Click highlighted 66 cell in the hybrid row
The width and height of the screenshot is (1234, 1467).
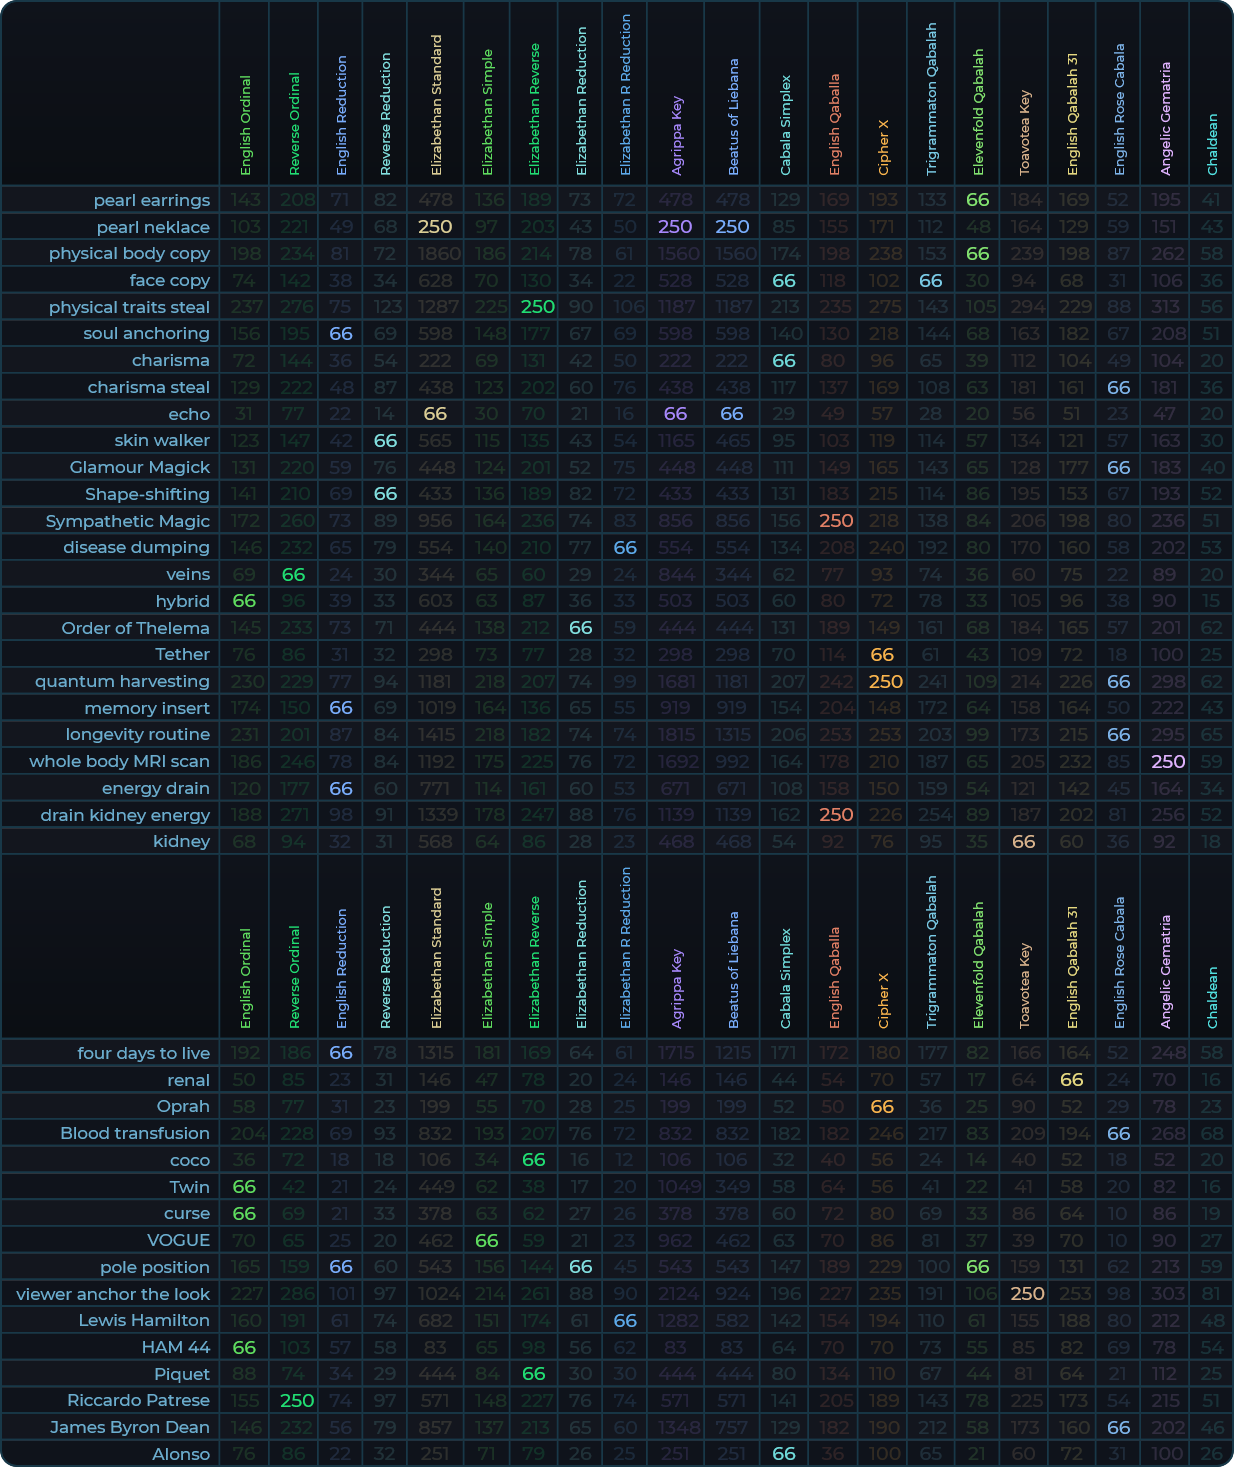pos(244,601)
